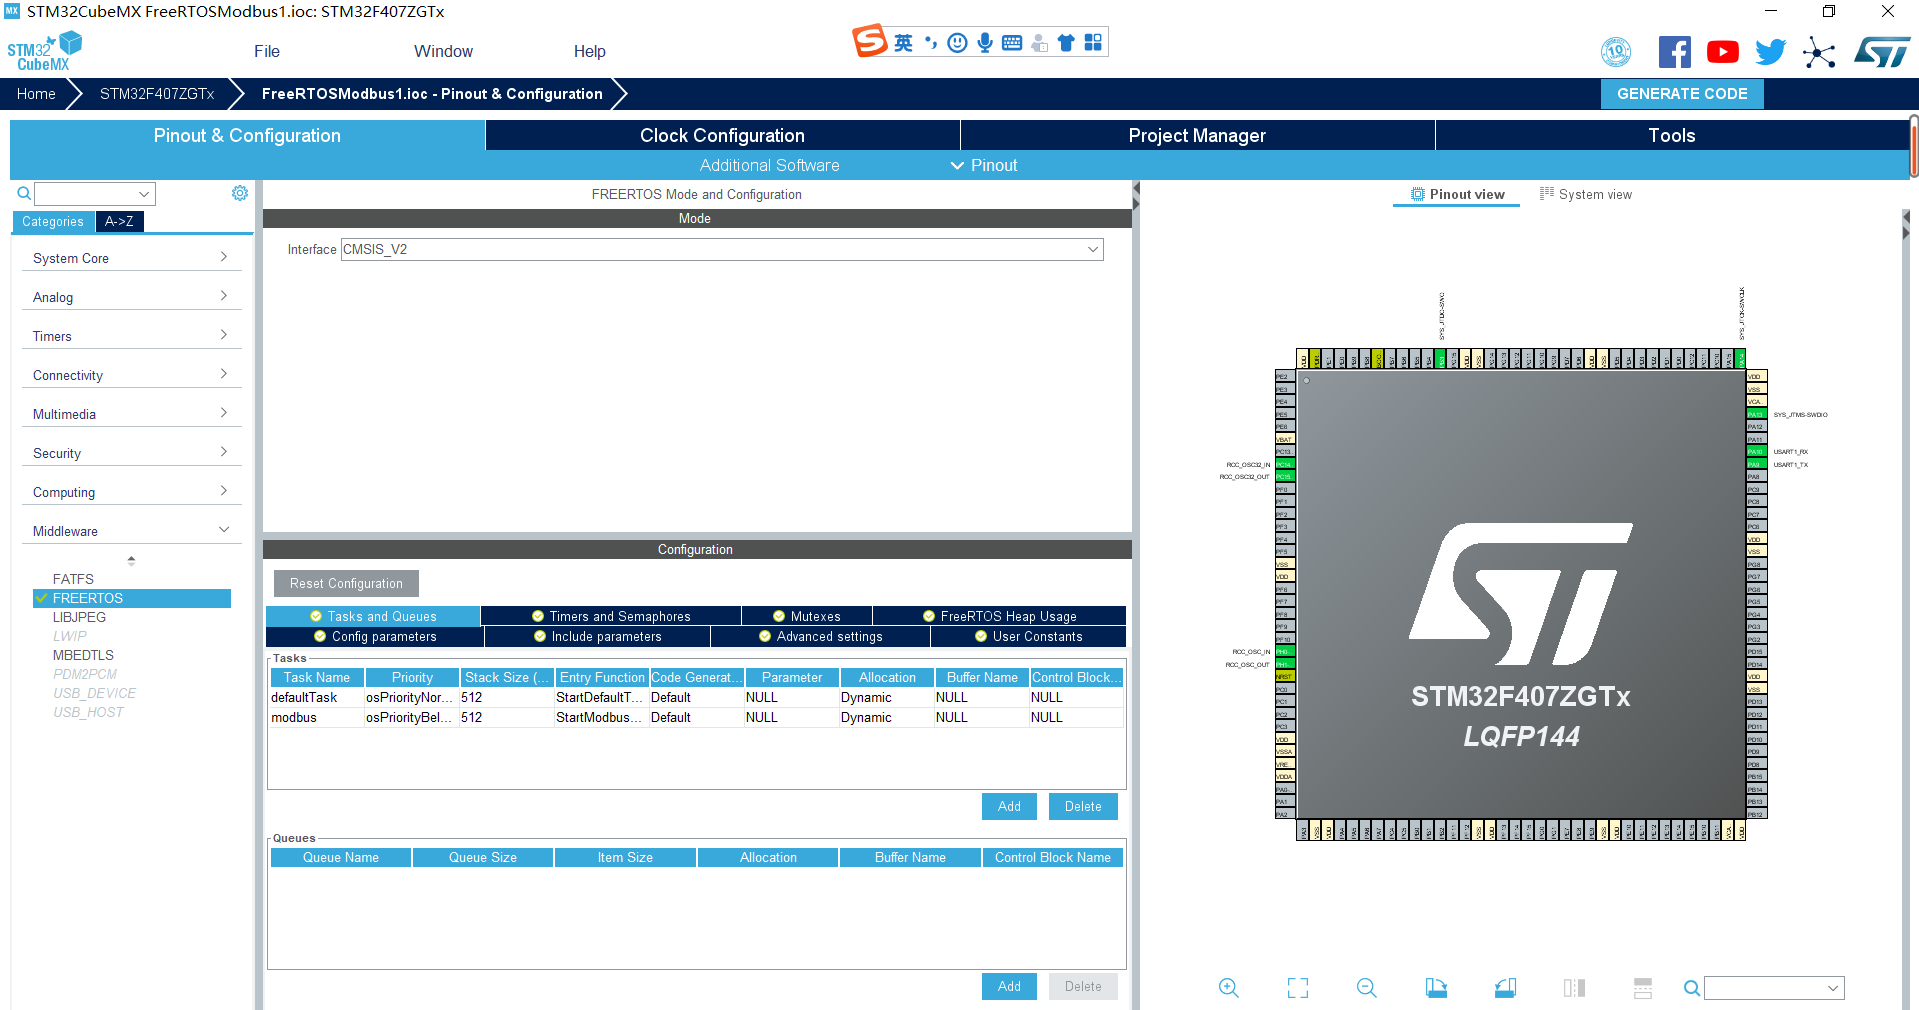The height and width of the screenshot is (1010, 1919).
Task: Switch to System view of the pinout
Action: click(x=1585, y=194)
